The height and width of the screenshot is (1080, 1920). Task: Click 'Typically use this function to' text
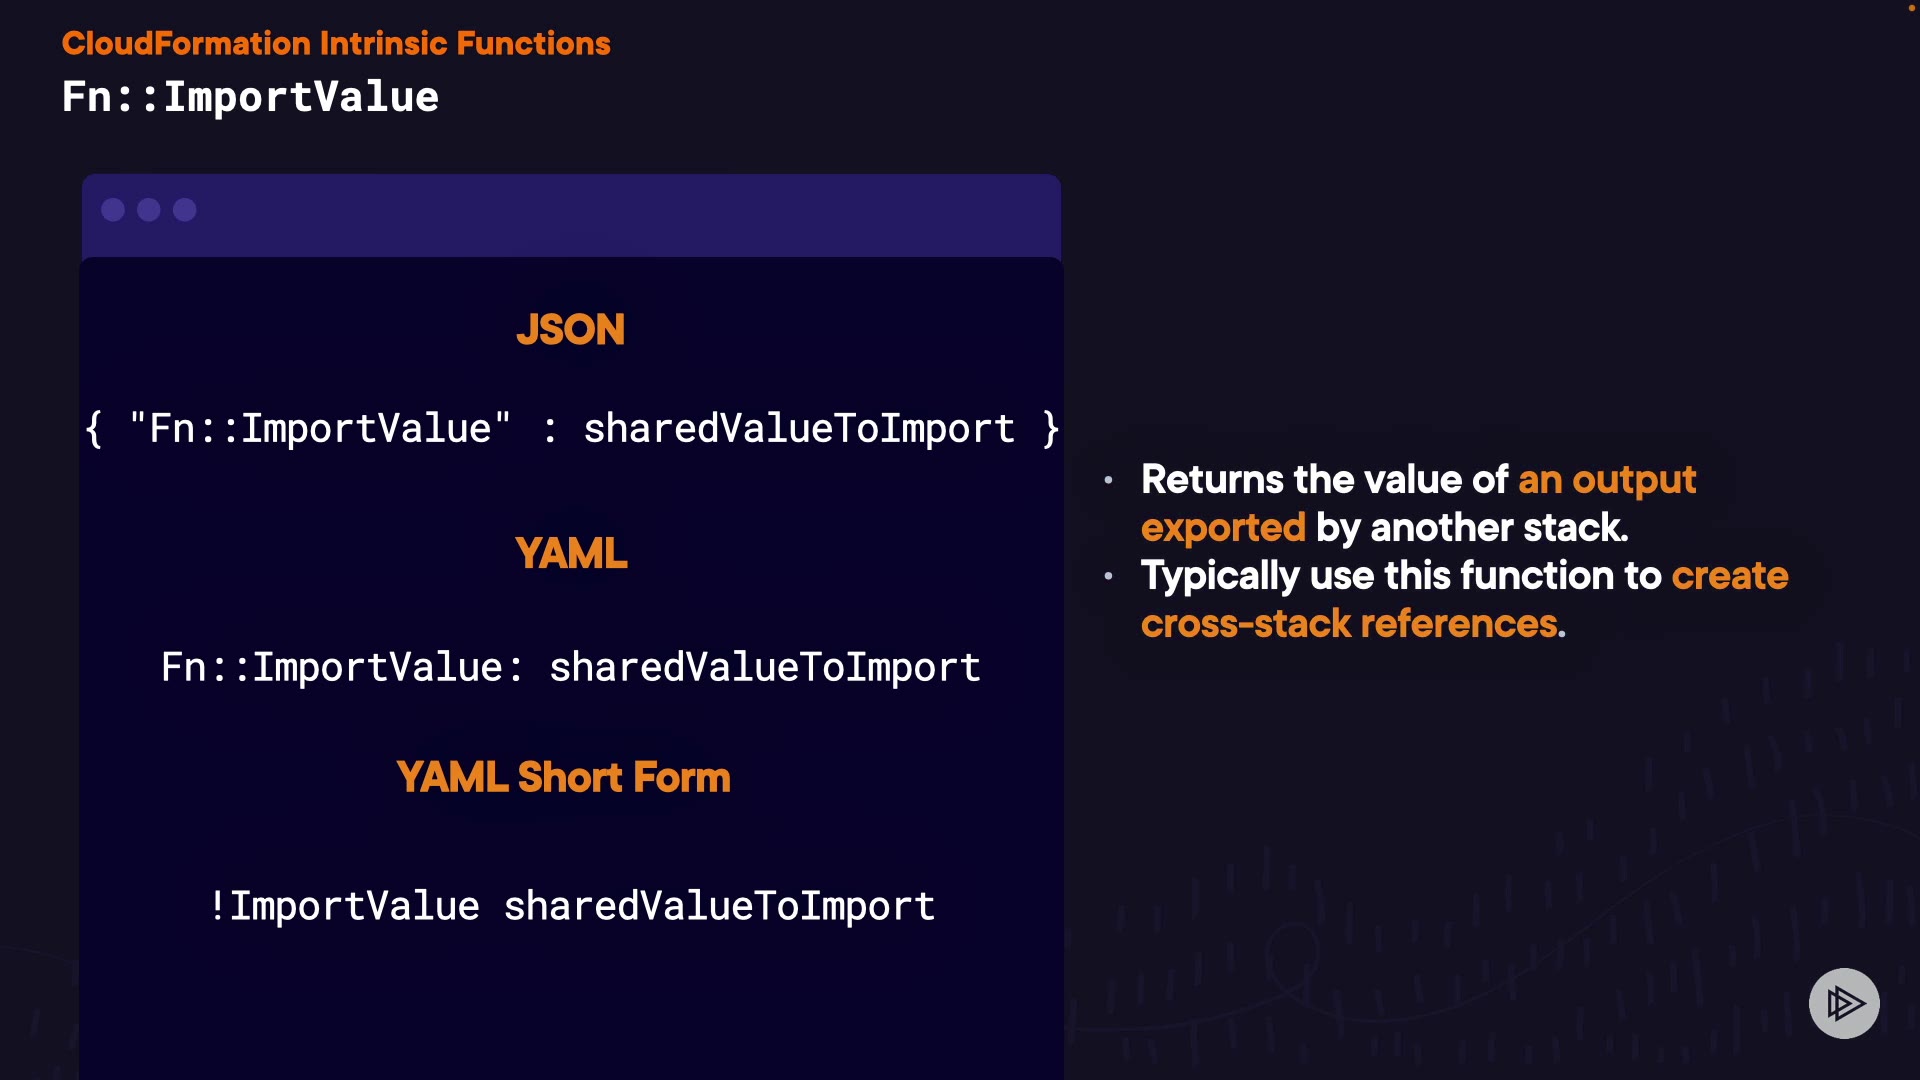(1400, 576)
